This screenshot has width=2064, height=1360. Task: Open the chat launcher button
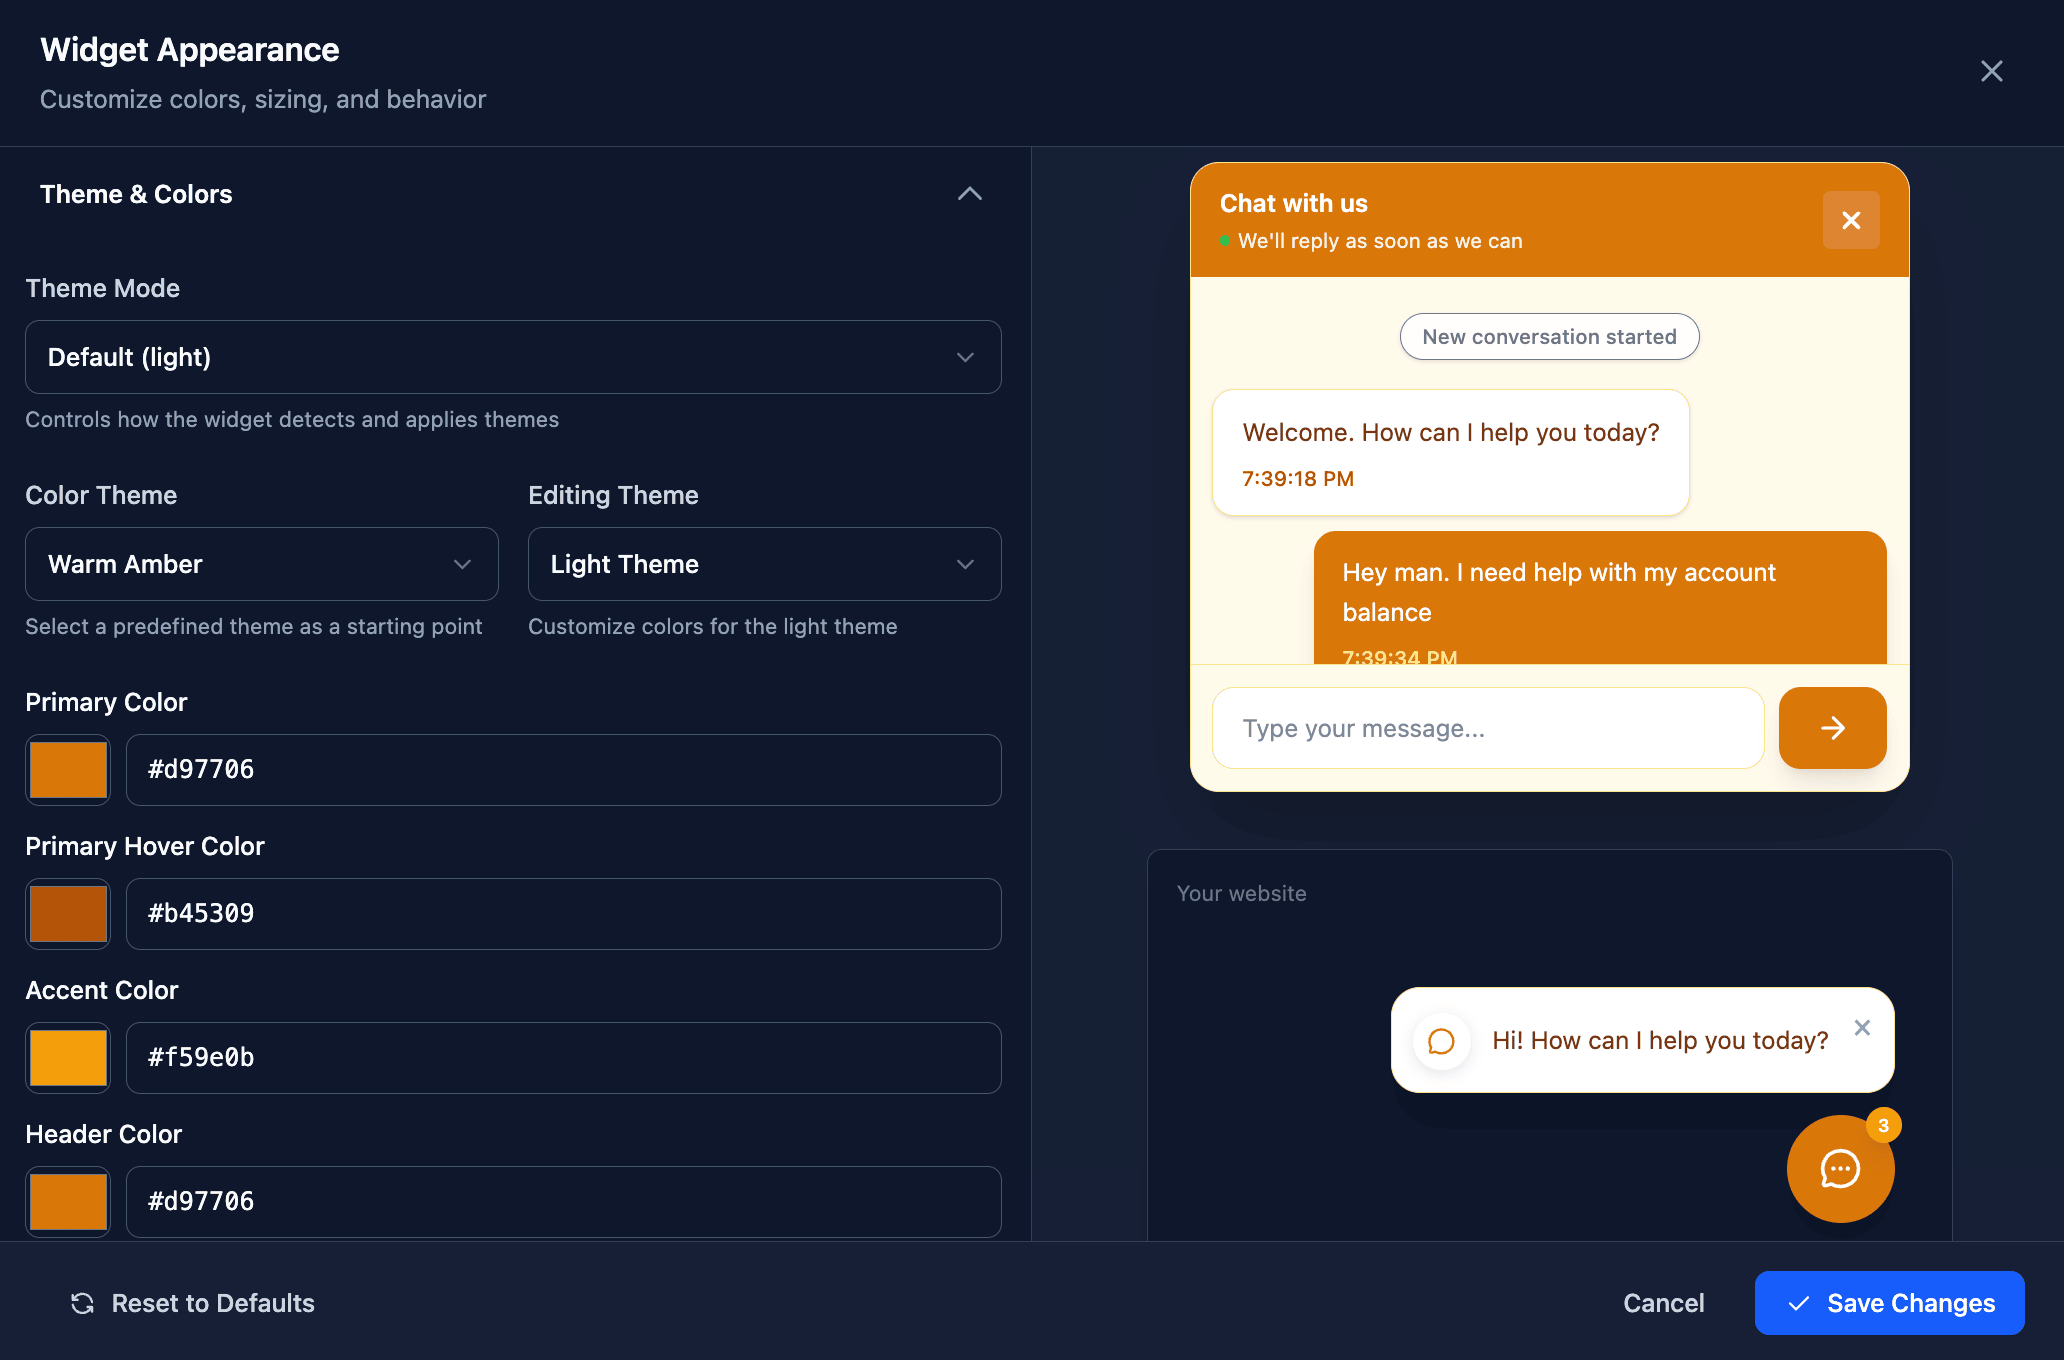[x=1840, y=1169]
